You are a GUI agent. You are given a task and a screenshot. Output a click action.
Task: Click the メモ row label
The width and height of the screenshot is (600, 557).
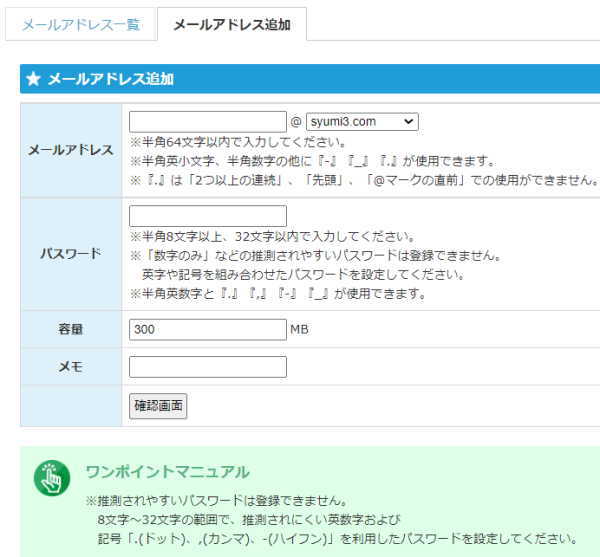(70, 367)
